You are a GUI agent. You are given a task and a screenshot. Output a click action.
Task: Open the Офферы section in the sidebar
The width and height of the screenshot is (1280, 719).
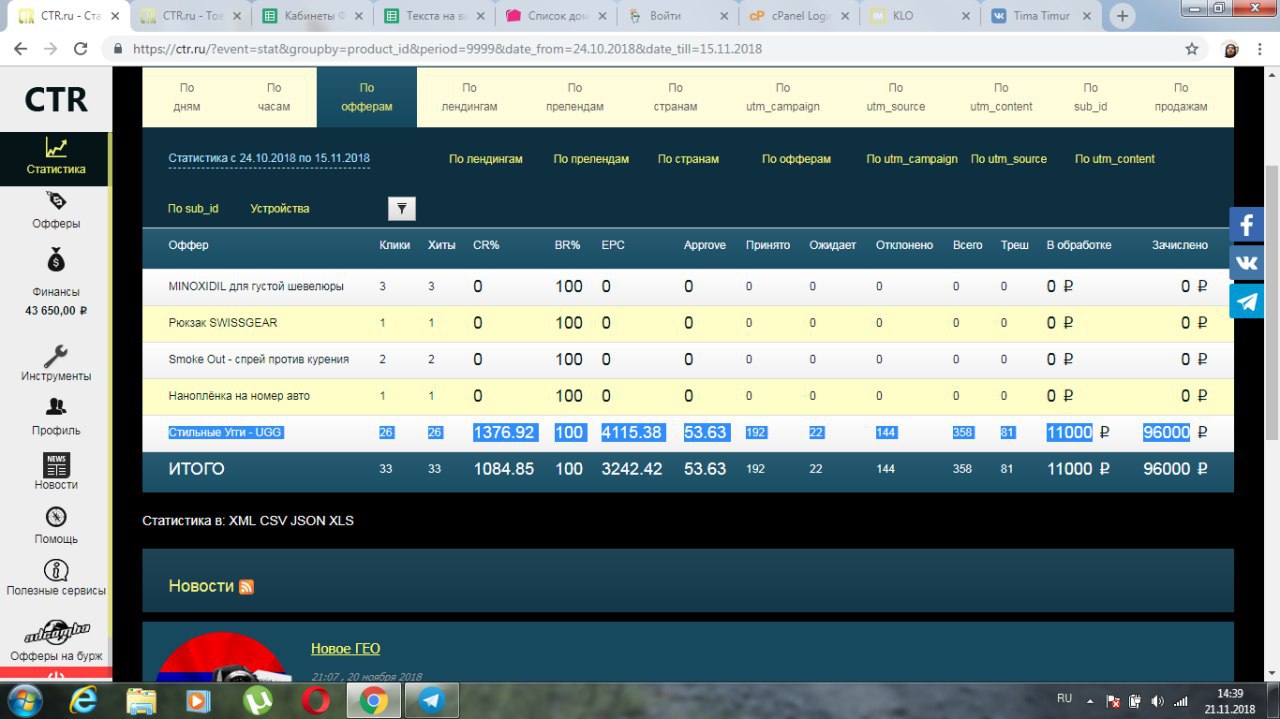[x=56, y=212]
